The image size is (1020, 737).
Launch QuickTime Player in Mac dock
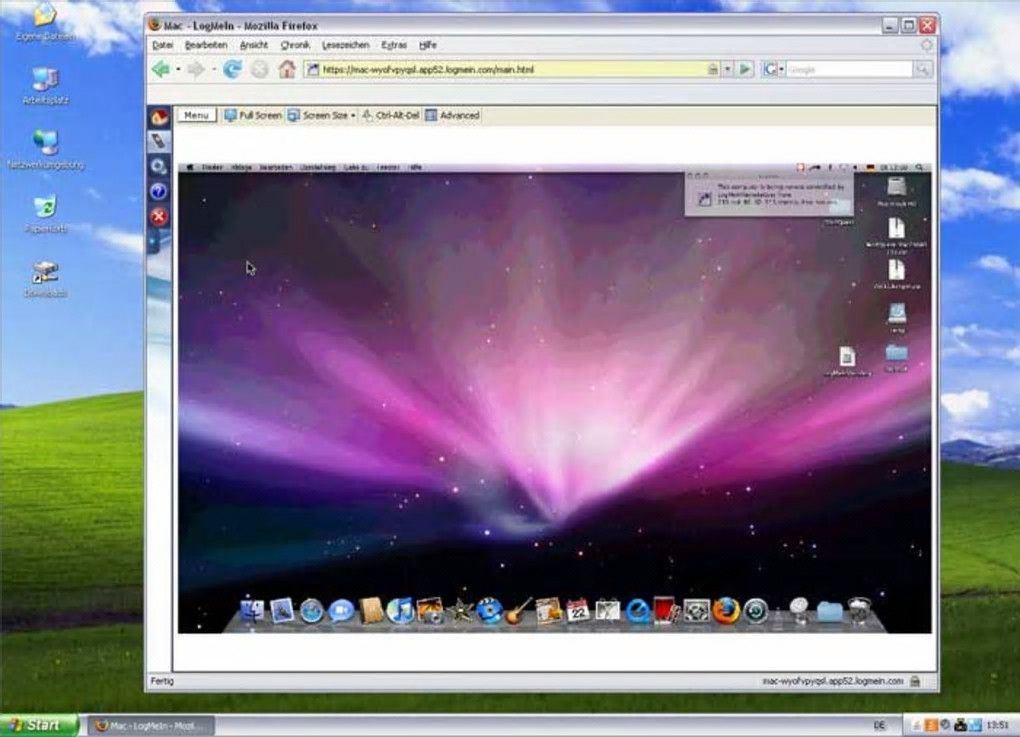click(638, 611)
